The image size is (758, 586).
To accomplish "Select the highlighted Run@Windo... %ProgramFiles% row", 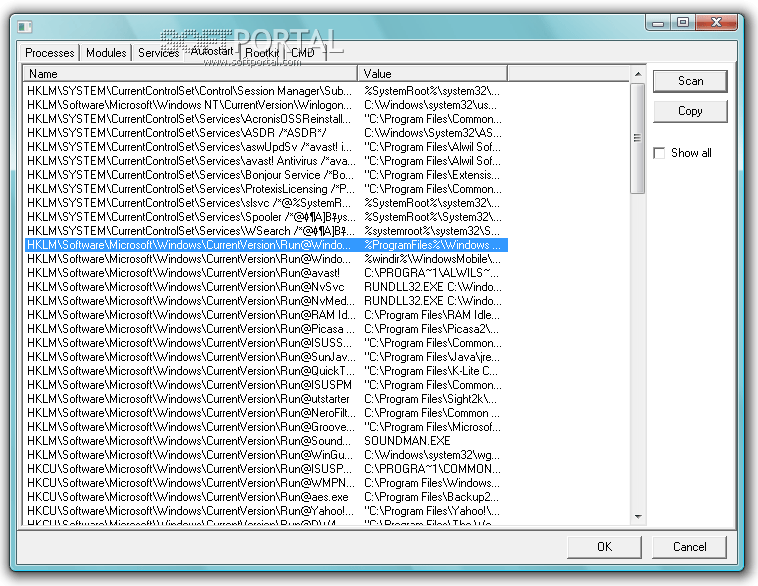I will pyautogui.click(x=266, y=245).
